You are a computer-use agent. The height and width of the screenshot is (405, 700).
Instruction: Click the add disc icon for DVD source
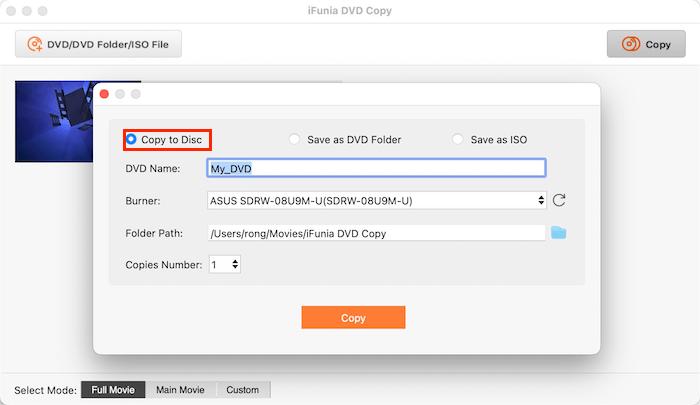[x=36, y=44]
